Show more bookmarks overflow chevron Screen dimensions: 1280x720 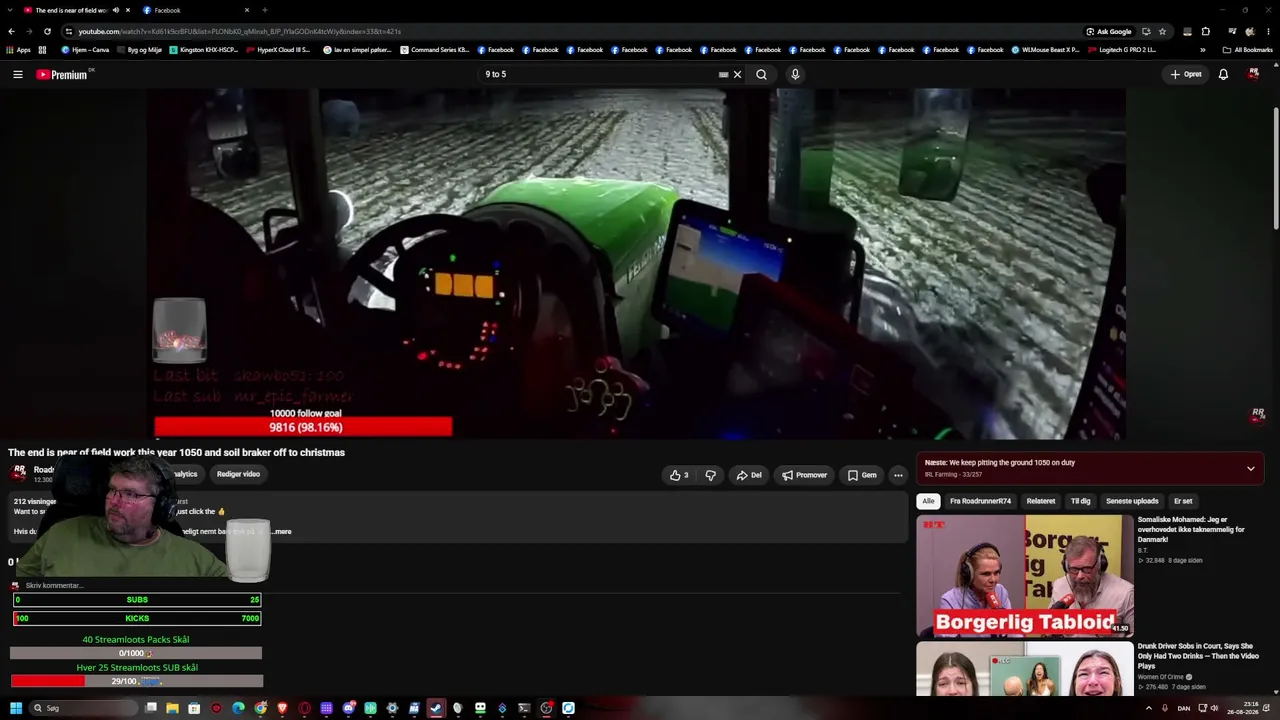1202,50
